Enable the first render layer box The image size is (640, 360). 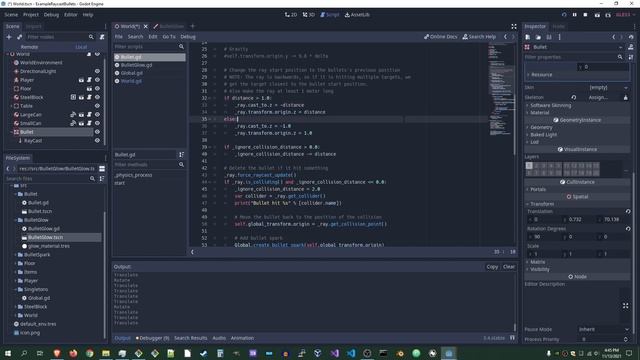(529, 166)
